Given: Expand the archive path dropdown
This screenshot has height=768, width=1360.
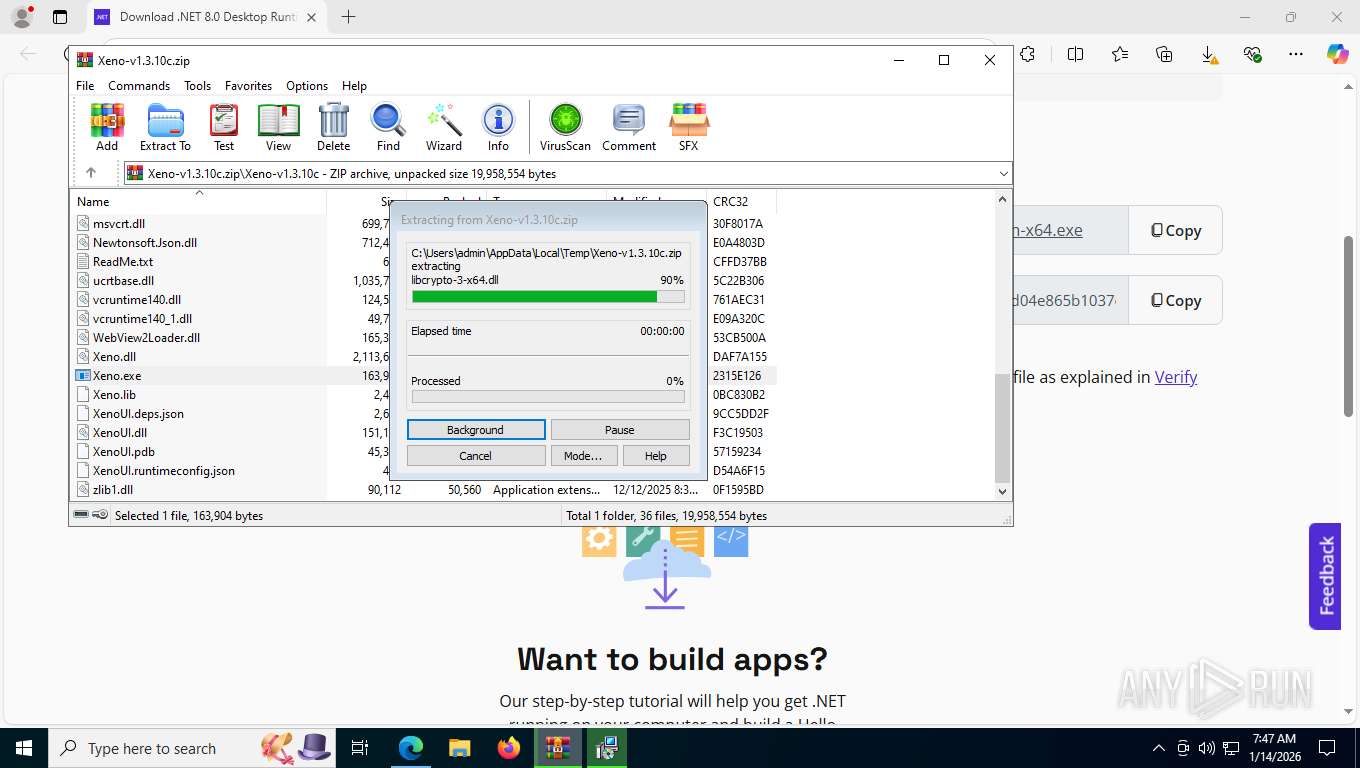Looking at the screenshot, I should (x=1003, y=173).
